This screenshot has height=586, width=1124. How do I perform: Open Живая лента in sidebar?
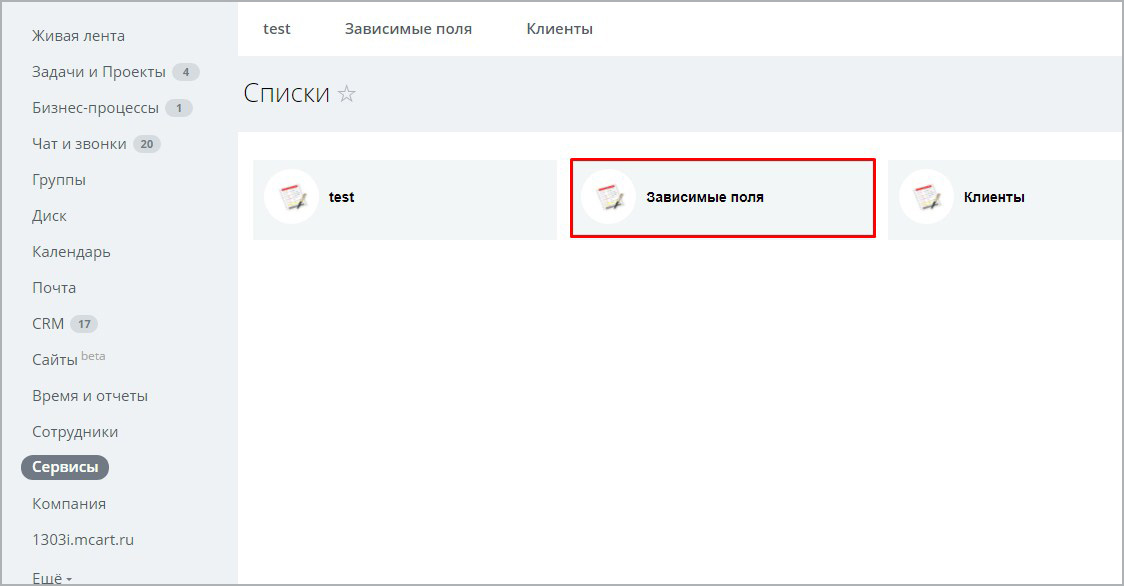point(78,36)
